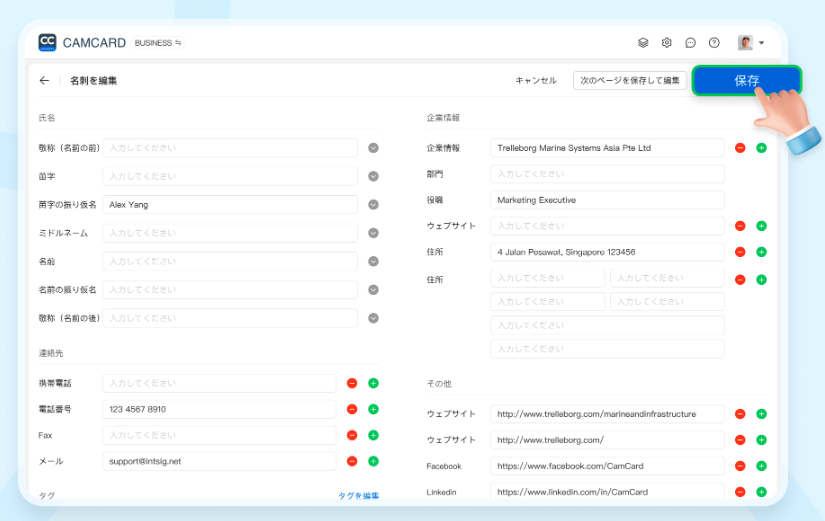The image size is (825, 521).
Task: Remove http://www.trelleborg.com/ website row
Action: [x=740, y=440]
